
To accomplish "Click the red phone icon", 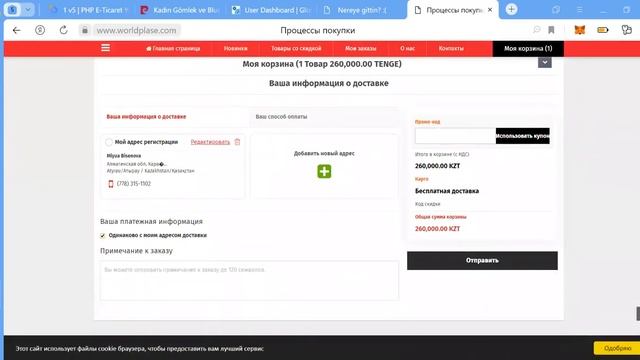I will pyautogui.click(x=111, y=184).
